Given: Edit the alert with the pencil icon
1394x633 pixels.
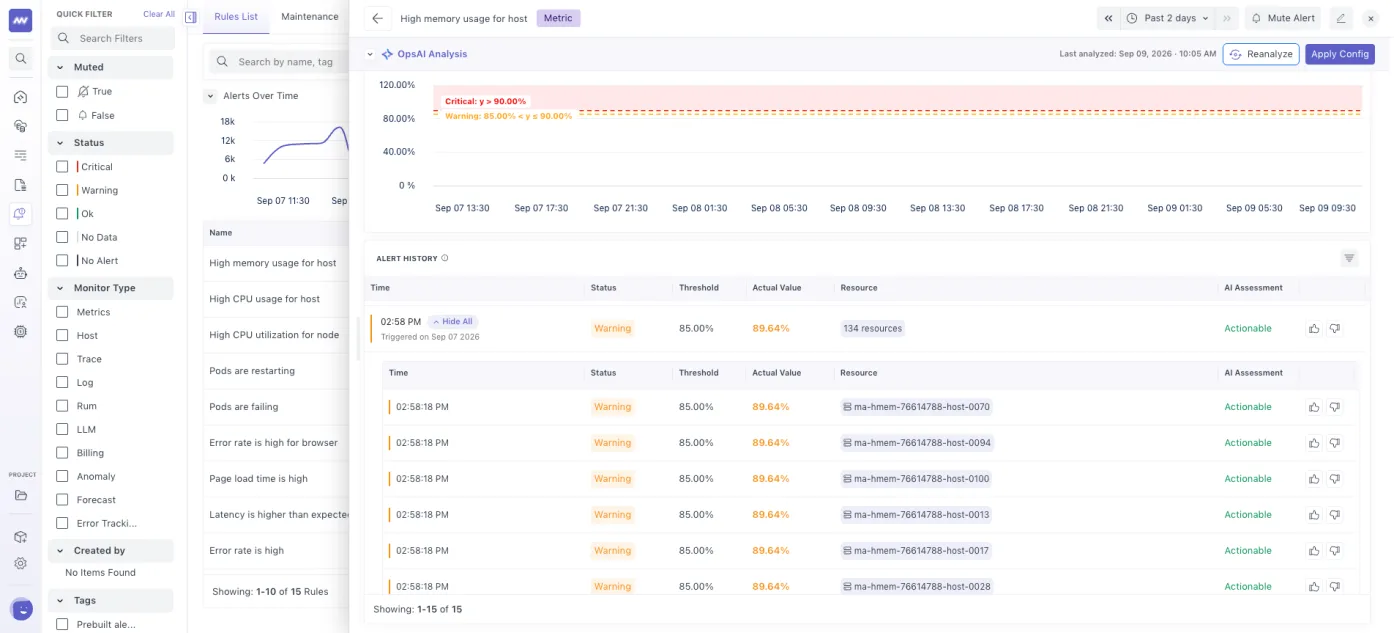Looking at the screenshot, I should click(1341, 18).
